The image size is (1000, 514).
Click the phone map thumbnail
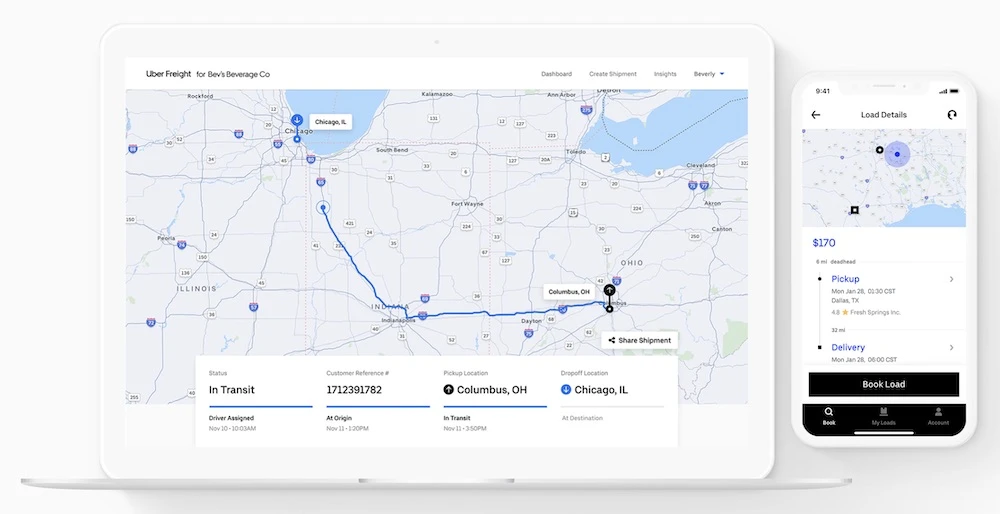point(883,178)
